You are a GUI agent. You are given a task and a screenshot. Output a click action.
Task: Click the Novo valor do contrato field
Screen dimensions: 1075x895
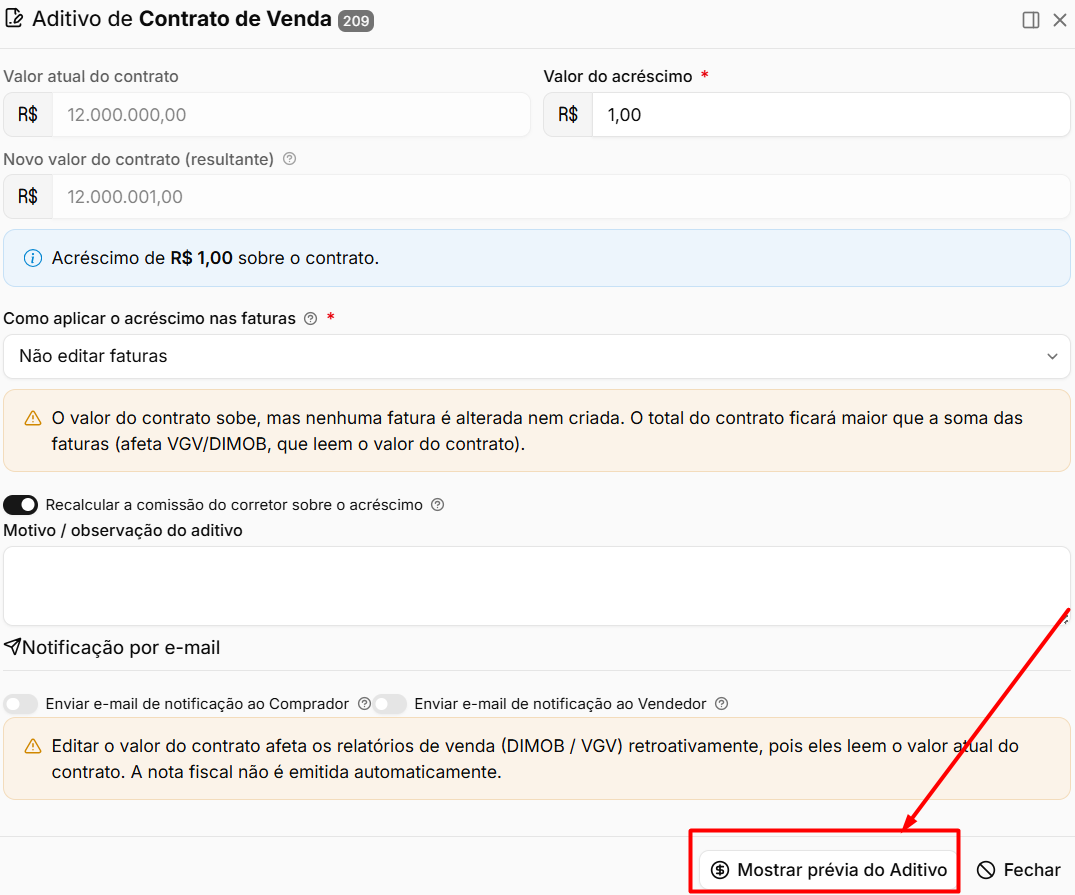click(561, 197)
